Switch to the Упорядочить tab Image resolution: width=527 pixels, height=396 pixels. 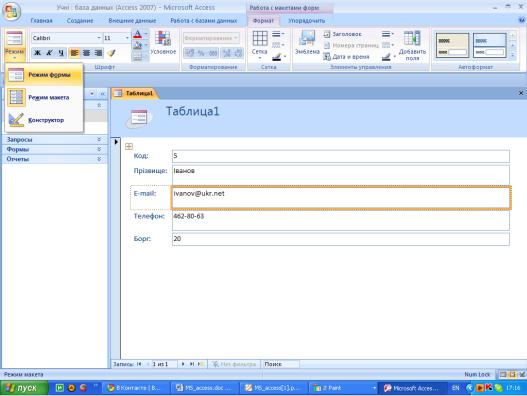pos(307,21)
